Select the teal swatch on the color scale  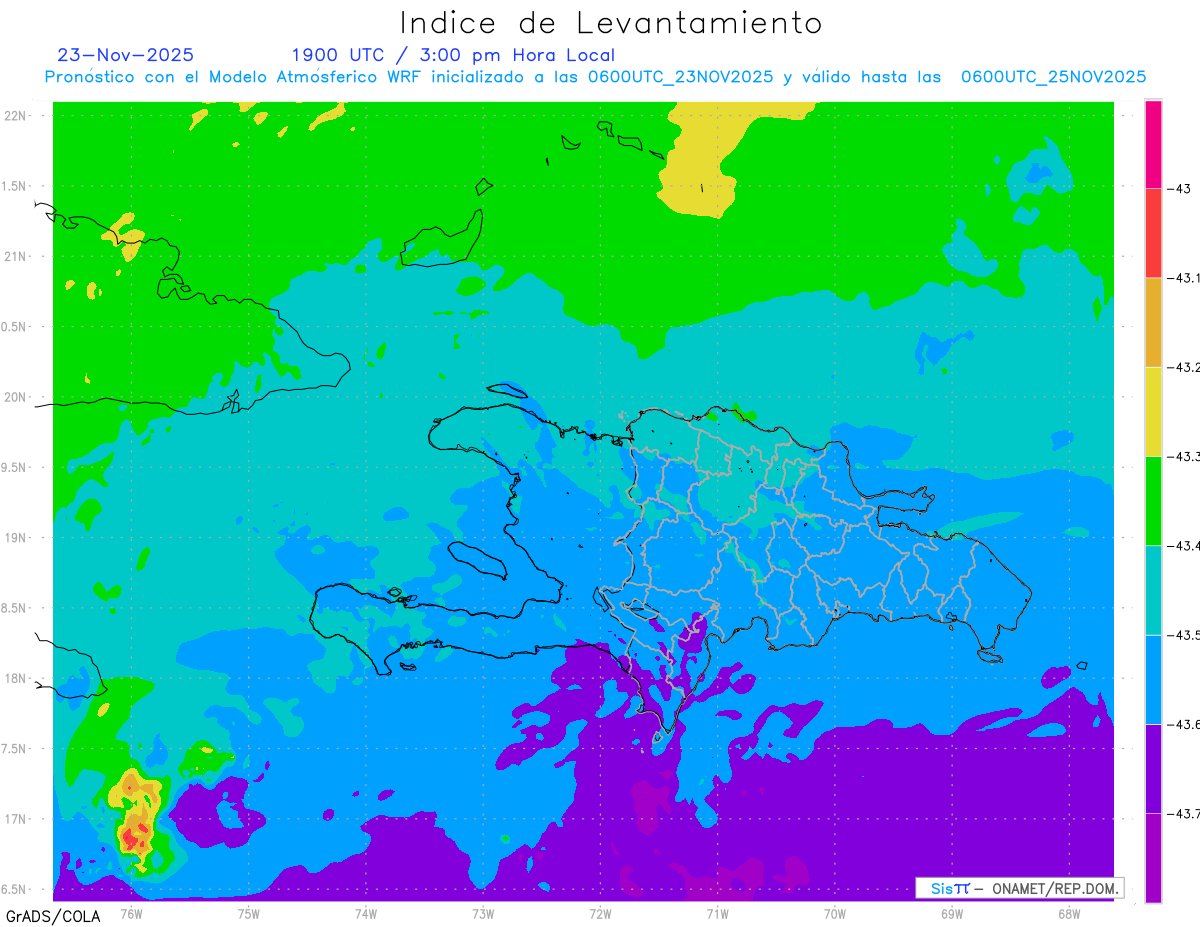(x=1153, y=590)
